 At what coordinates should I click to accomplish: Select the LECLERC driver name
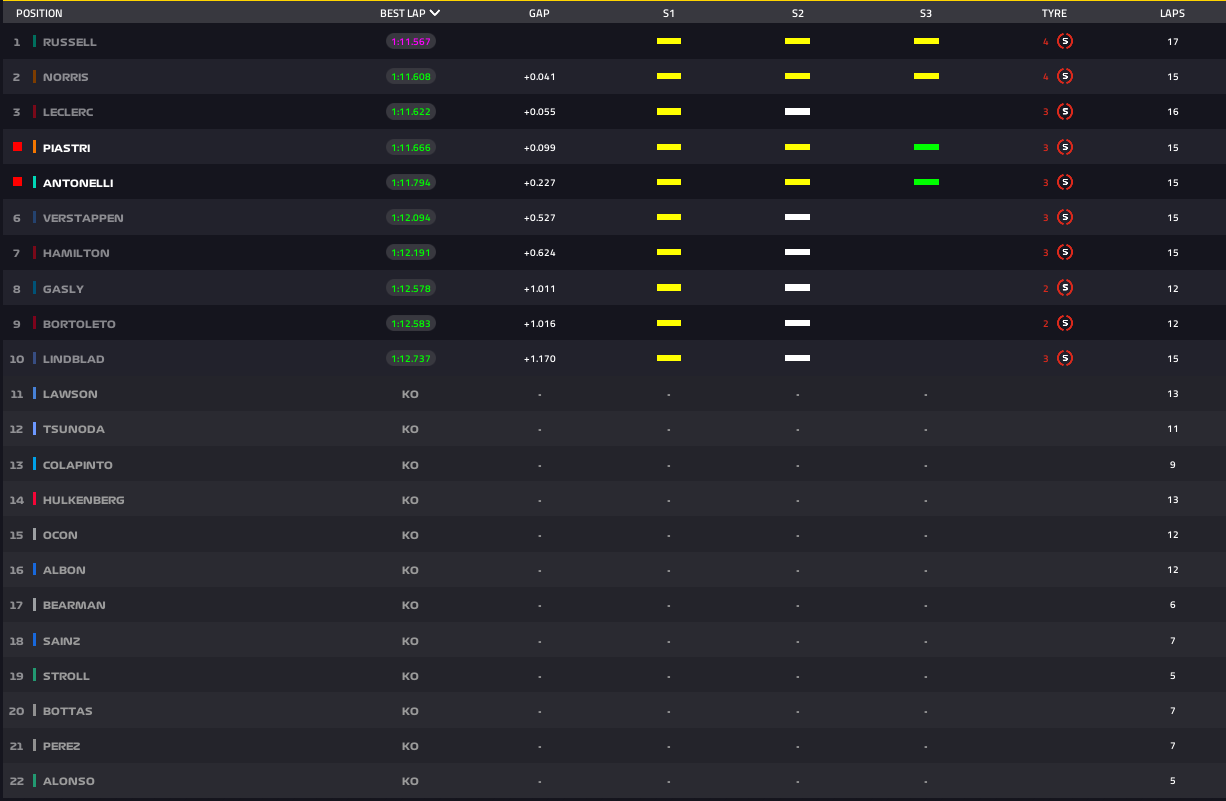68,112
